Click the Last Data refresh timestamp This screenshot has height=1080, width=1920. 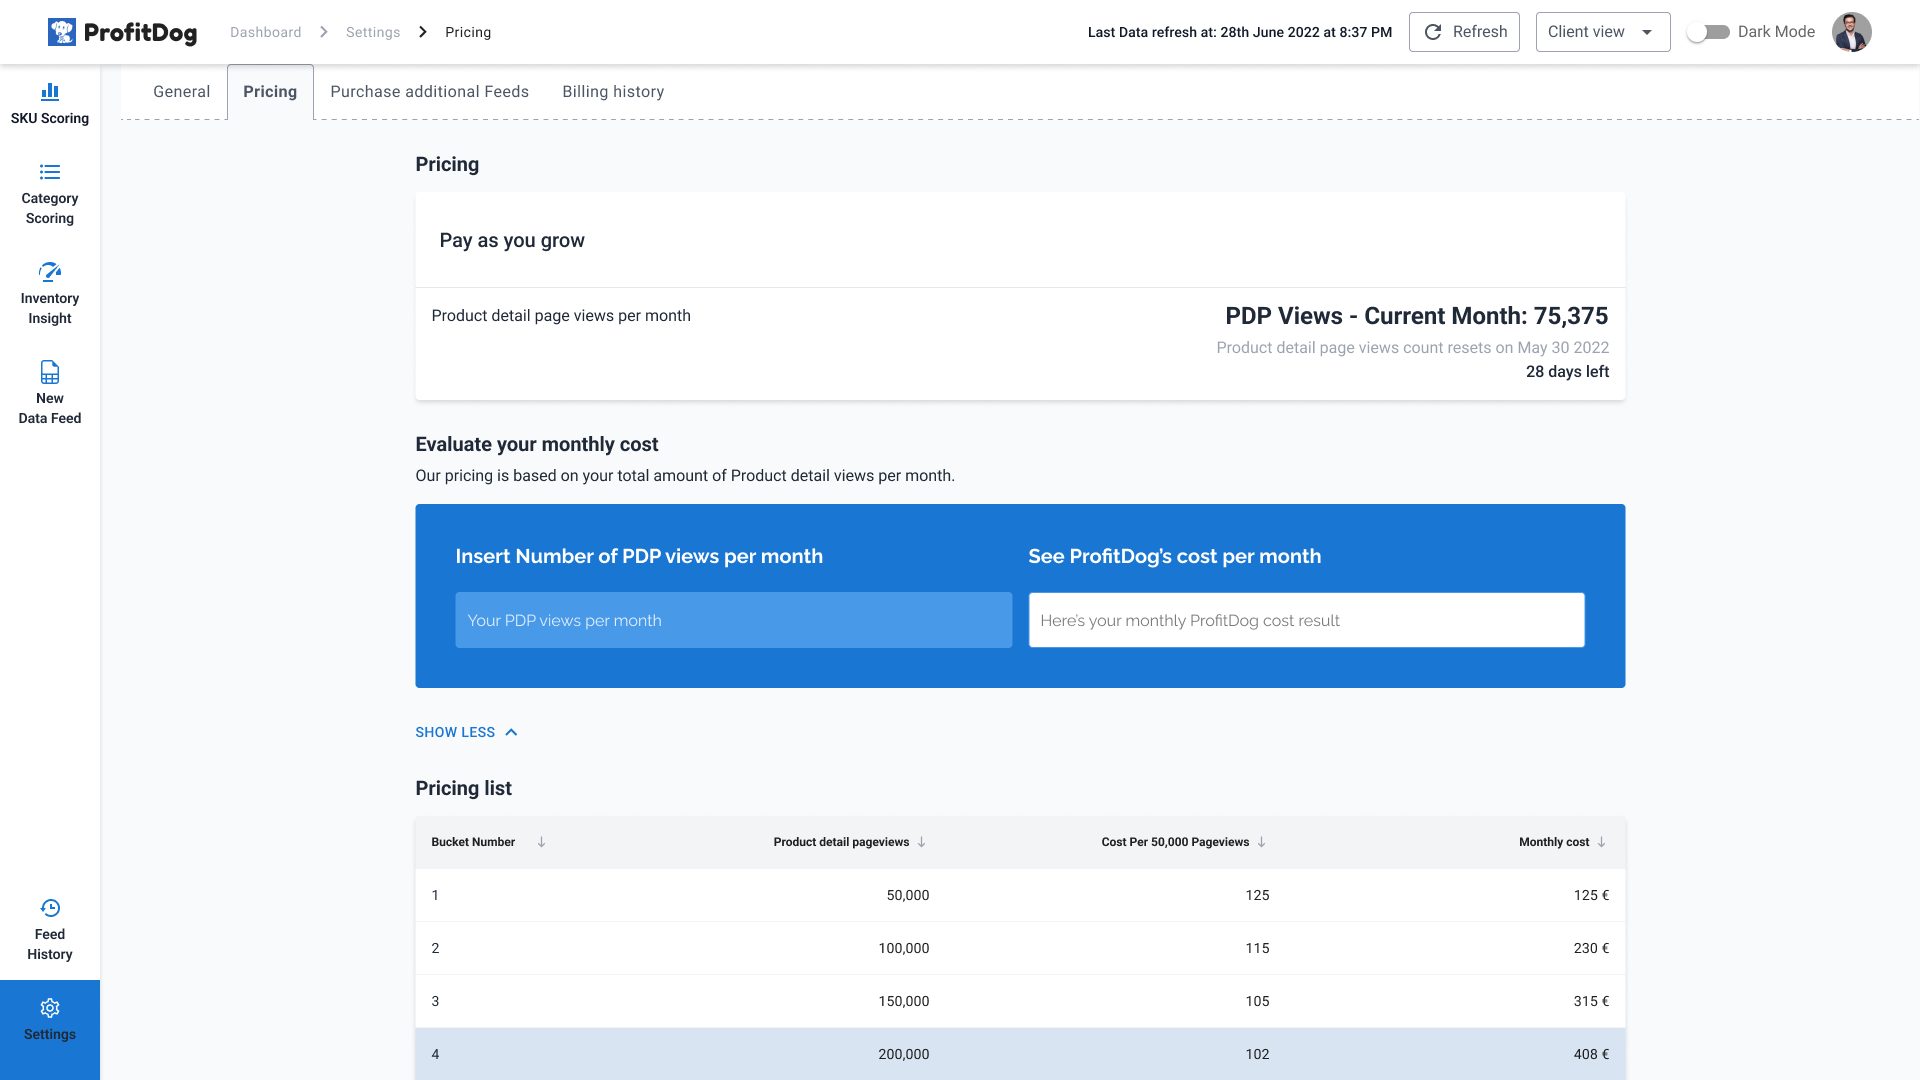[x=1239, y=32]
